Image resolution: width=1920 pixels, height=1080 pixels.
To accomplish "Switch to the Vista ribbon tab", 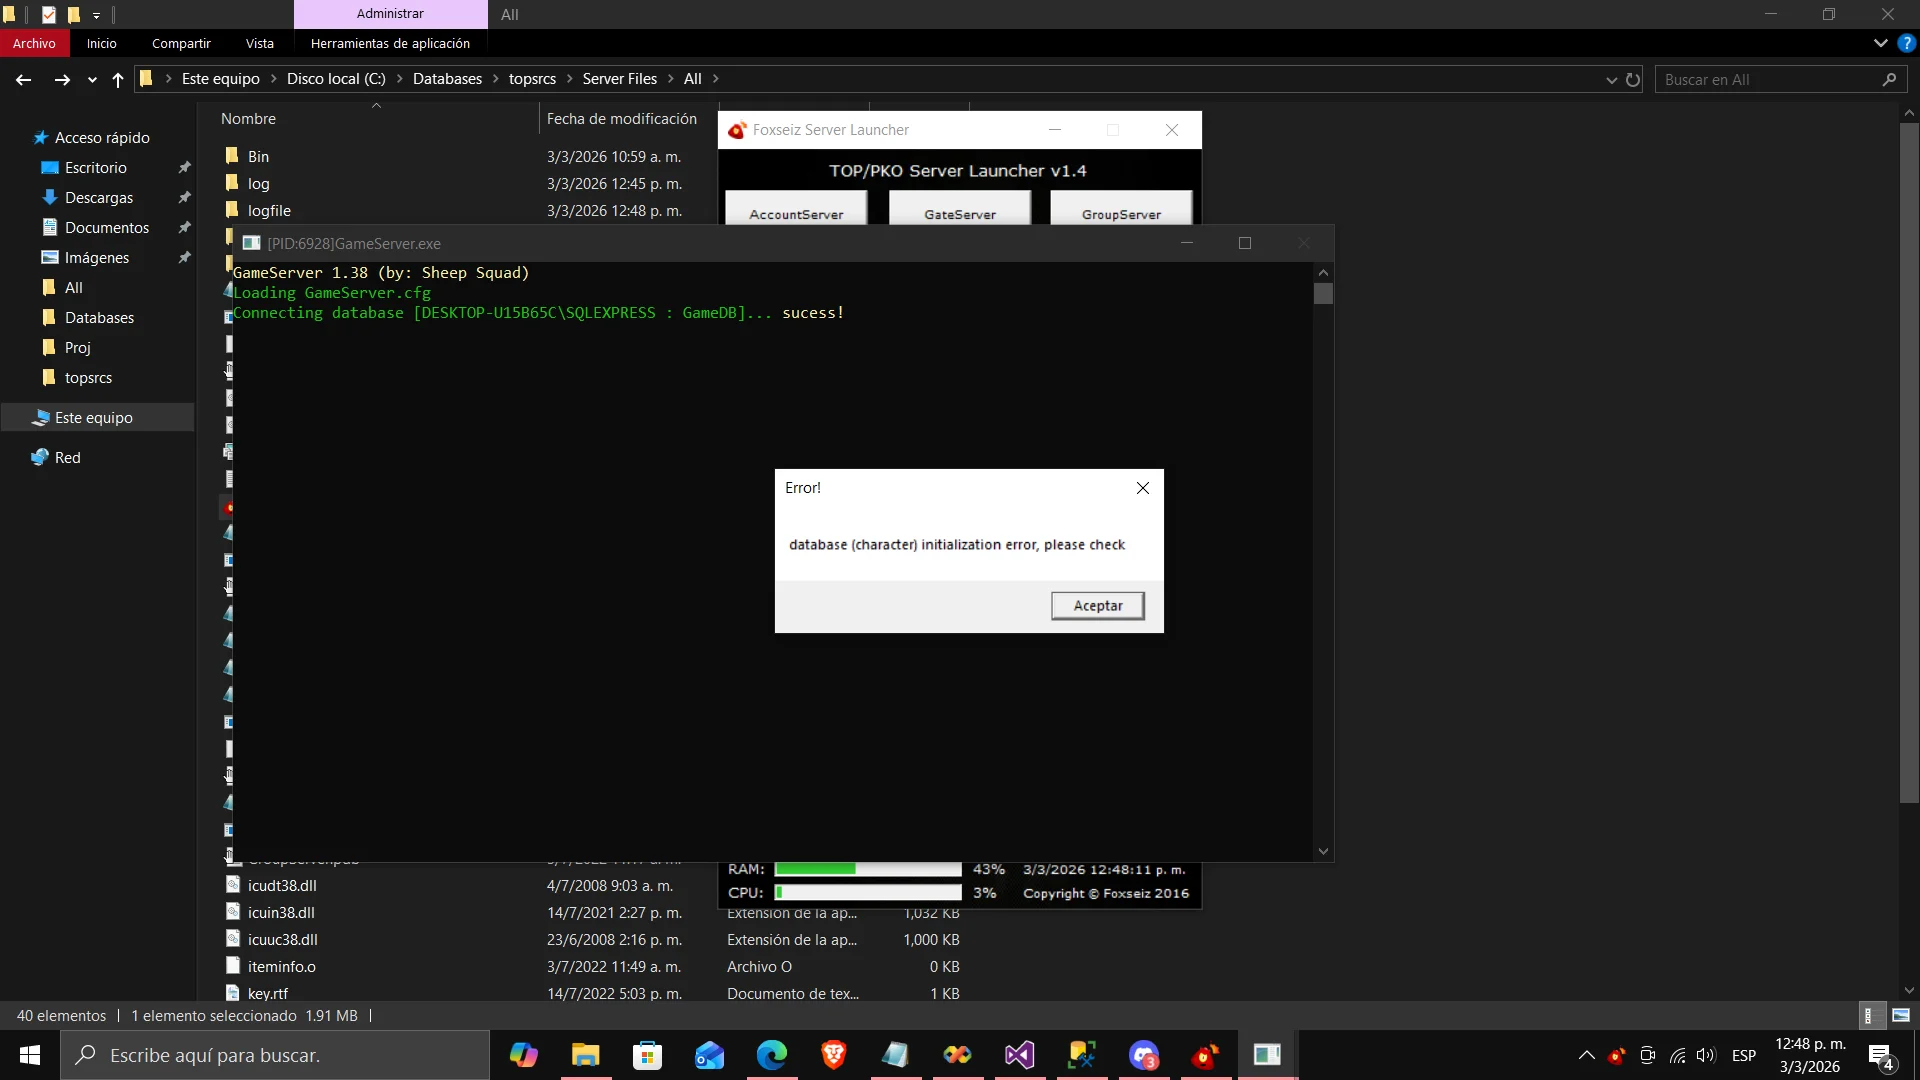I will point(259,43).
